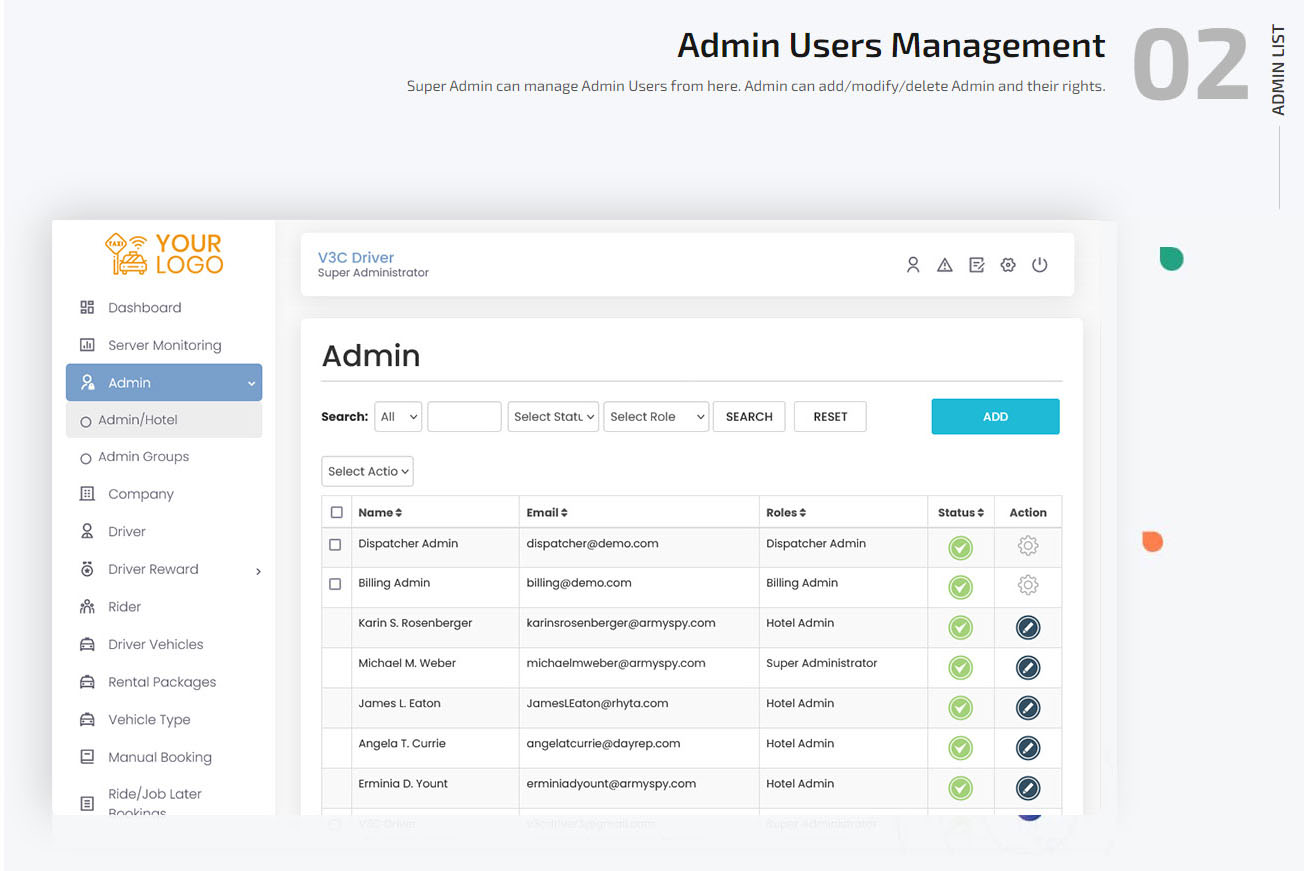
Task: Log out using the power icon
Action: pos(1040,264)
